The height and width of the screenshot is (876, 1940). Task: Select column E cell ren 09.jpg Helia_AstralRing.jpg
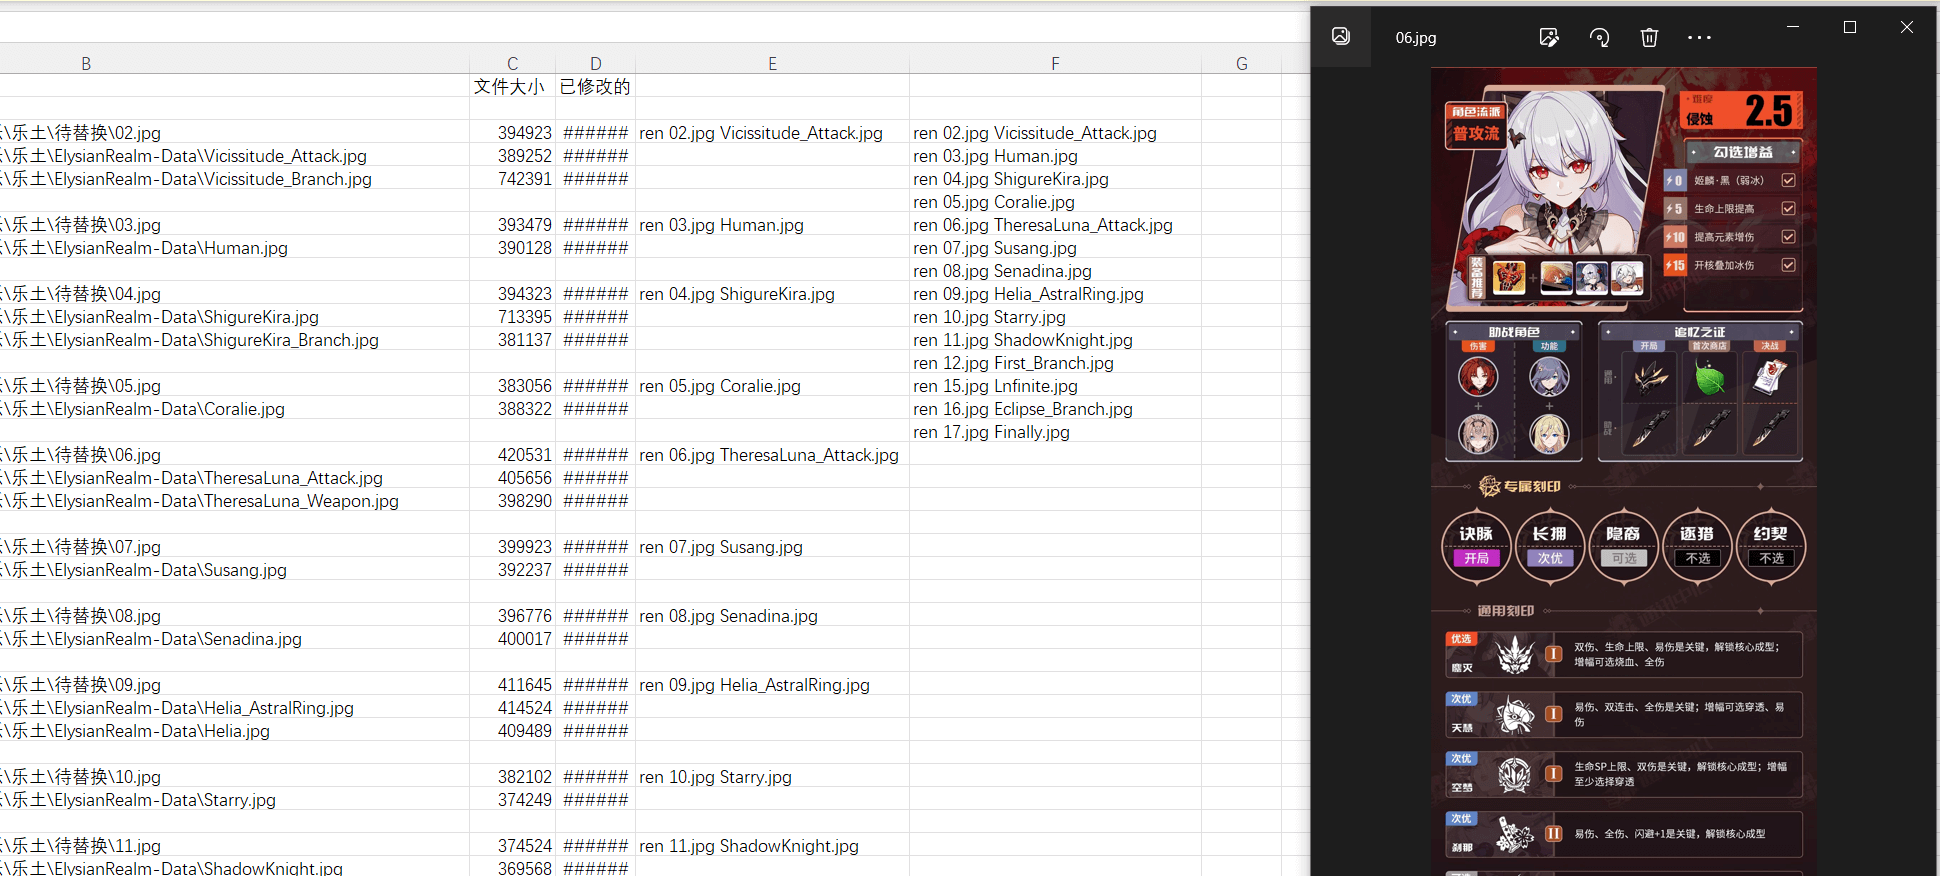pyautogui.click(x=772, y=684)
